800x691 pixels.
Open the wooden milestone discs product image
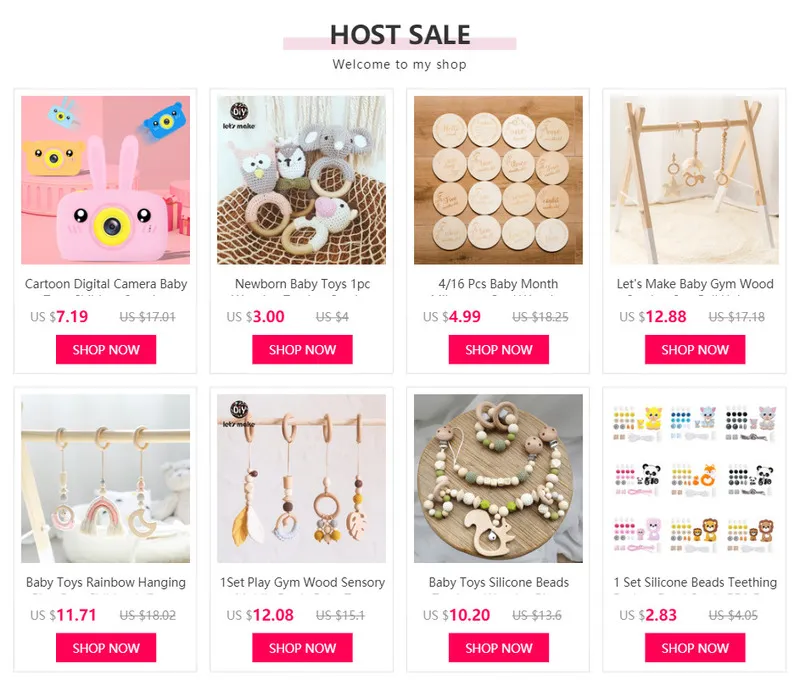point(498,180)
